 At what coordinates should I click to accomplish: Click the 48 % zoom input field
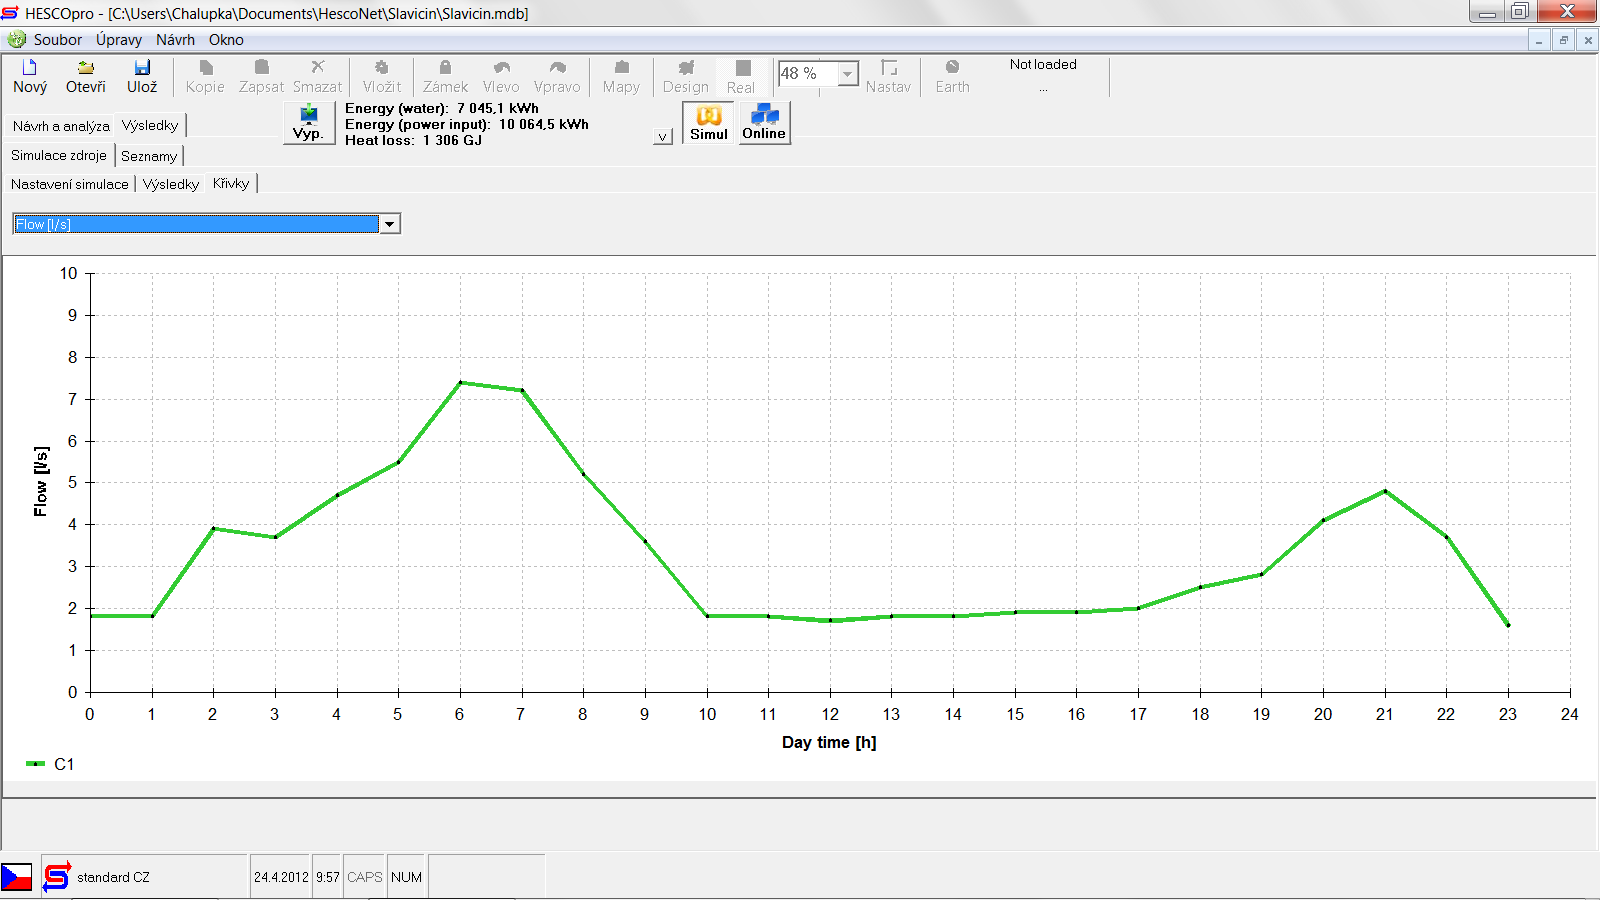[808, 74]
